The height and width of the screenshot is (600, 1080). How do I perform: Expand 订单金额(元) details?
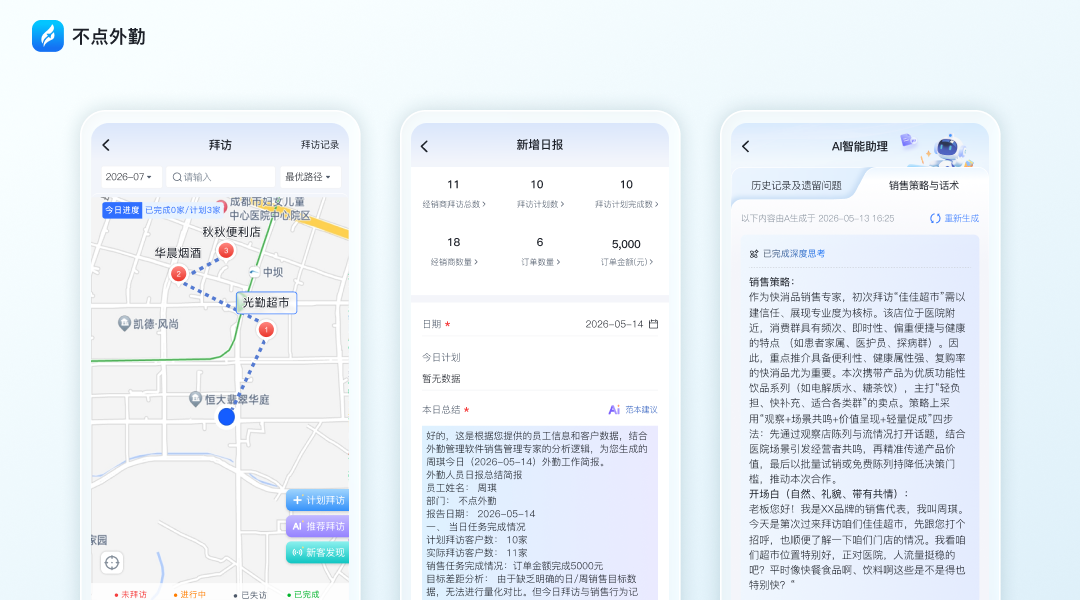(627, 262)
